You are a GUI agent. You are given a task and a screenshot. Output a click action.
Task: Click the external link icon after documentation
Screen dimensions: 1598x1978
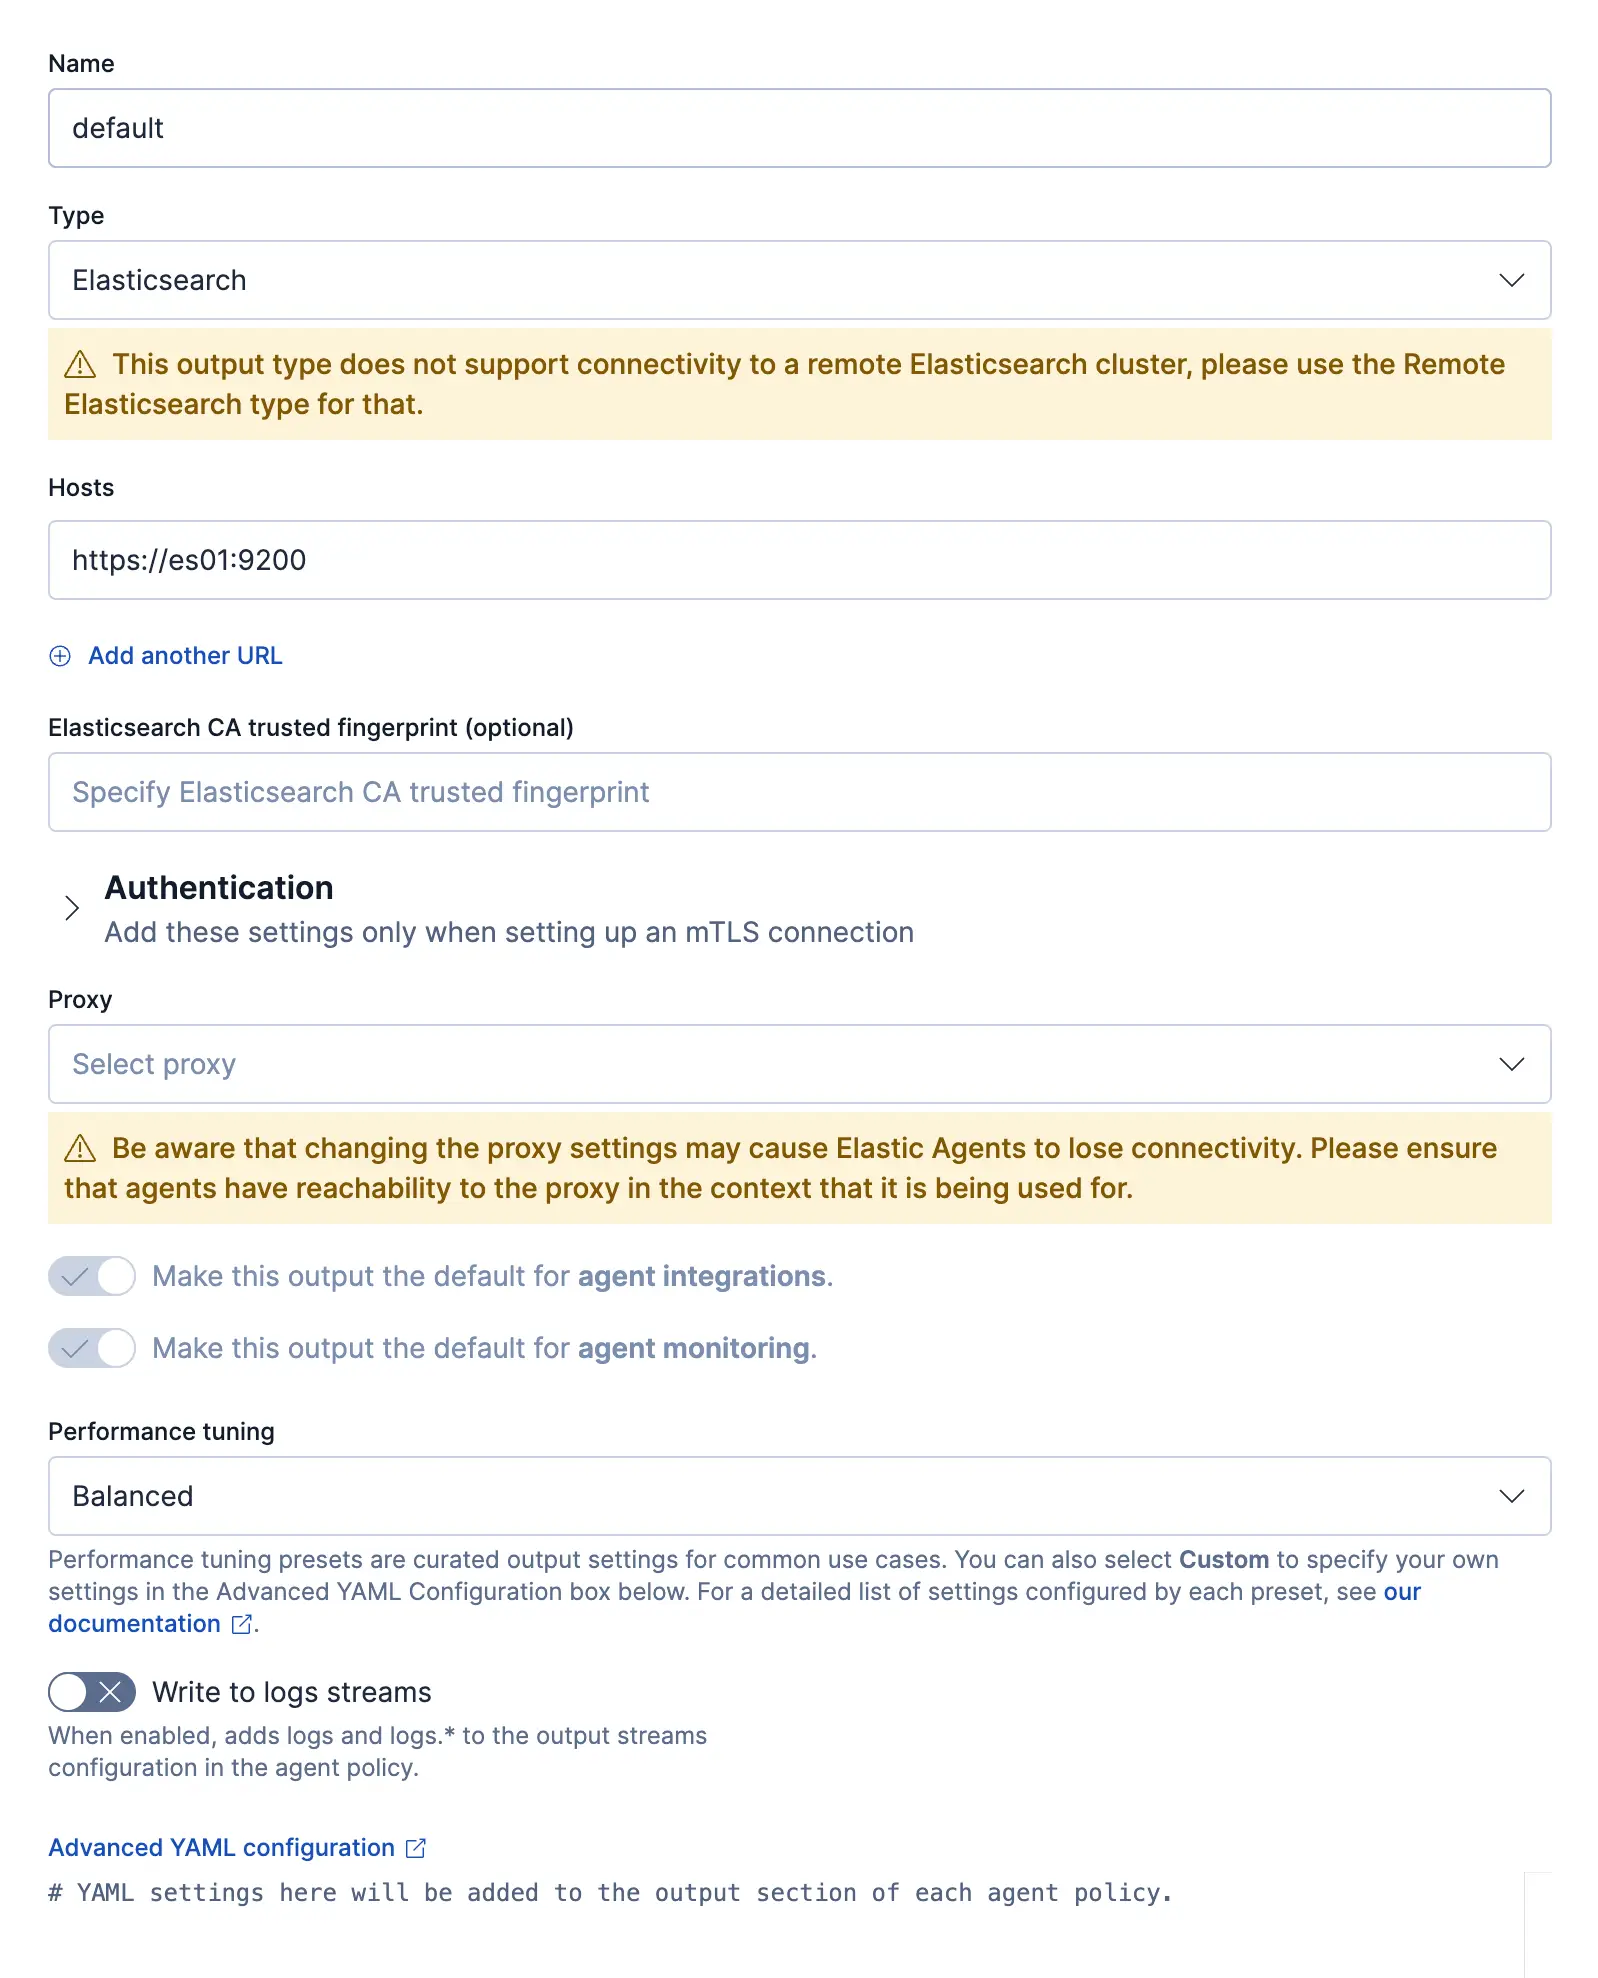(x=241, y=1624)
